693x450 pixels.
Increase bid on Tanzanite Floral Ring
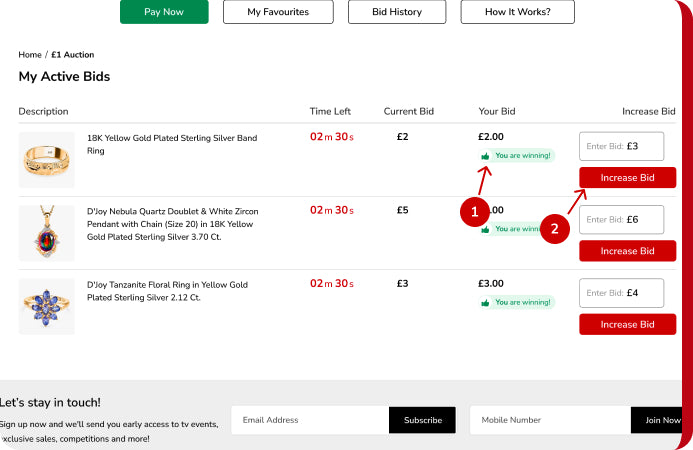[x=628, y=324]
